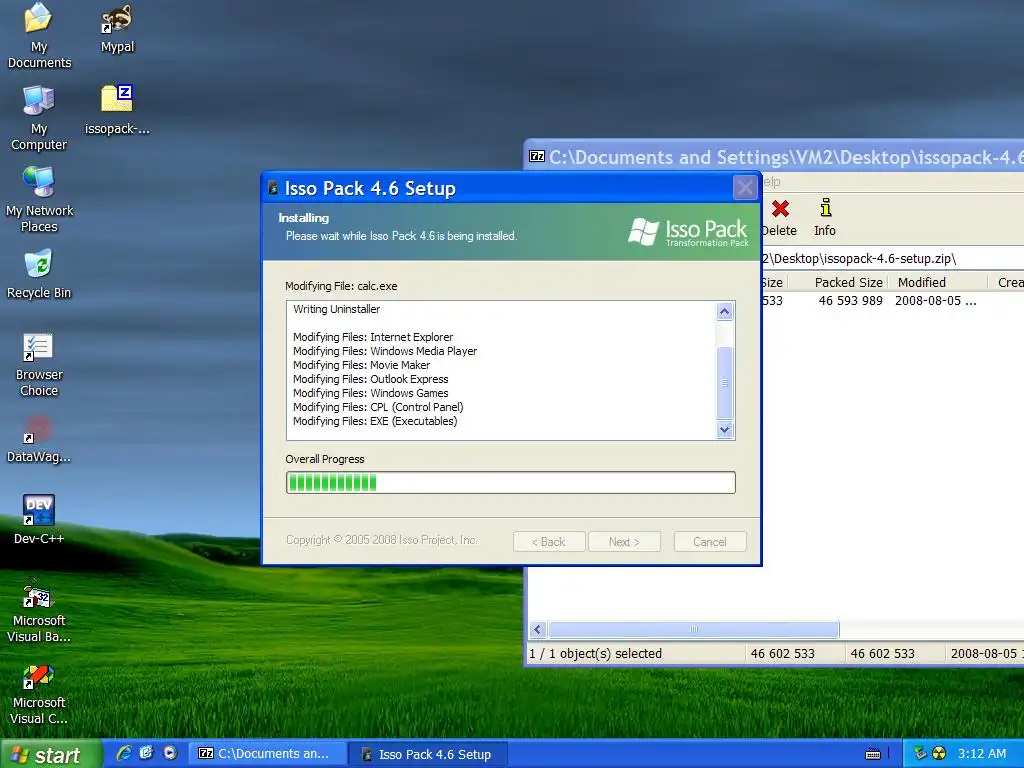1024x768 pixels.
Task: Click the 2008-08-05 modified date cell
Action: 935,300
